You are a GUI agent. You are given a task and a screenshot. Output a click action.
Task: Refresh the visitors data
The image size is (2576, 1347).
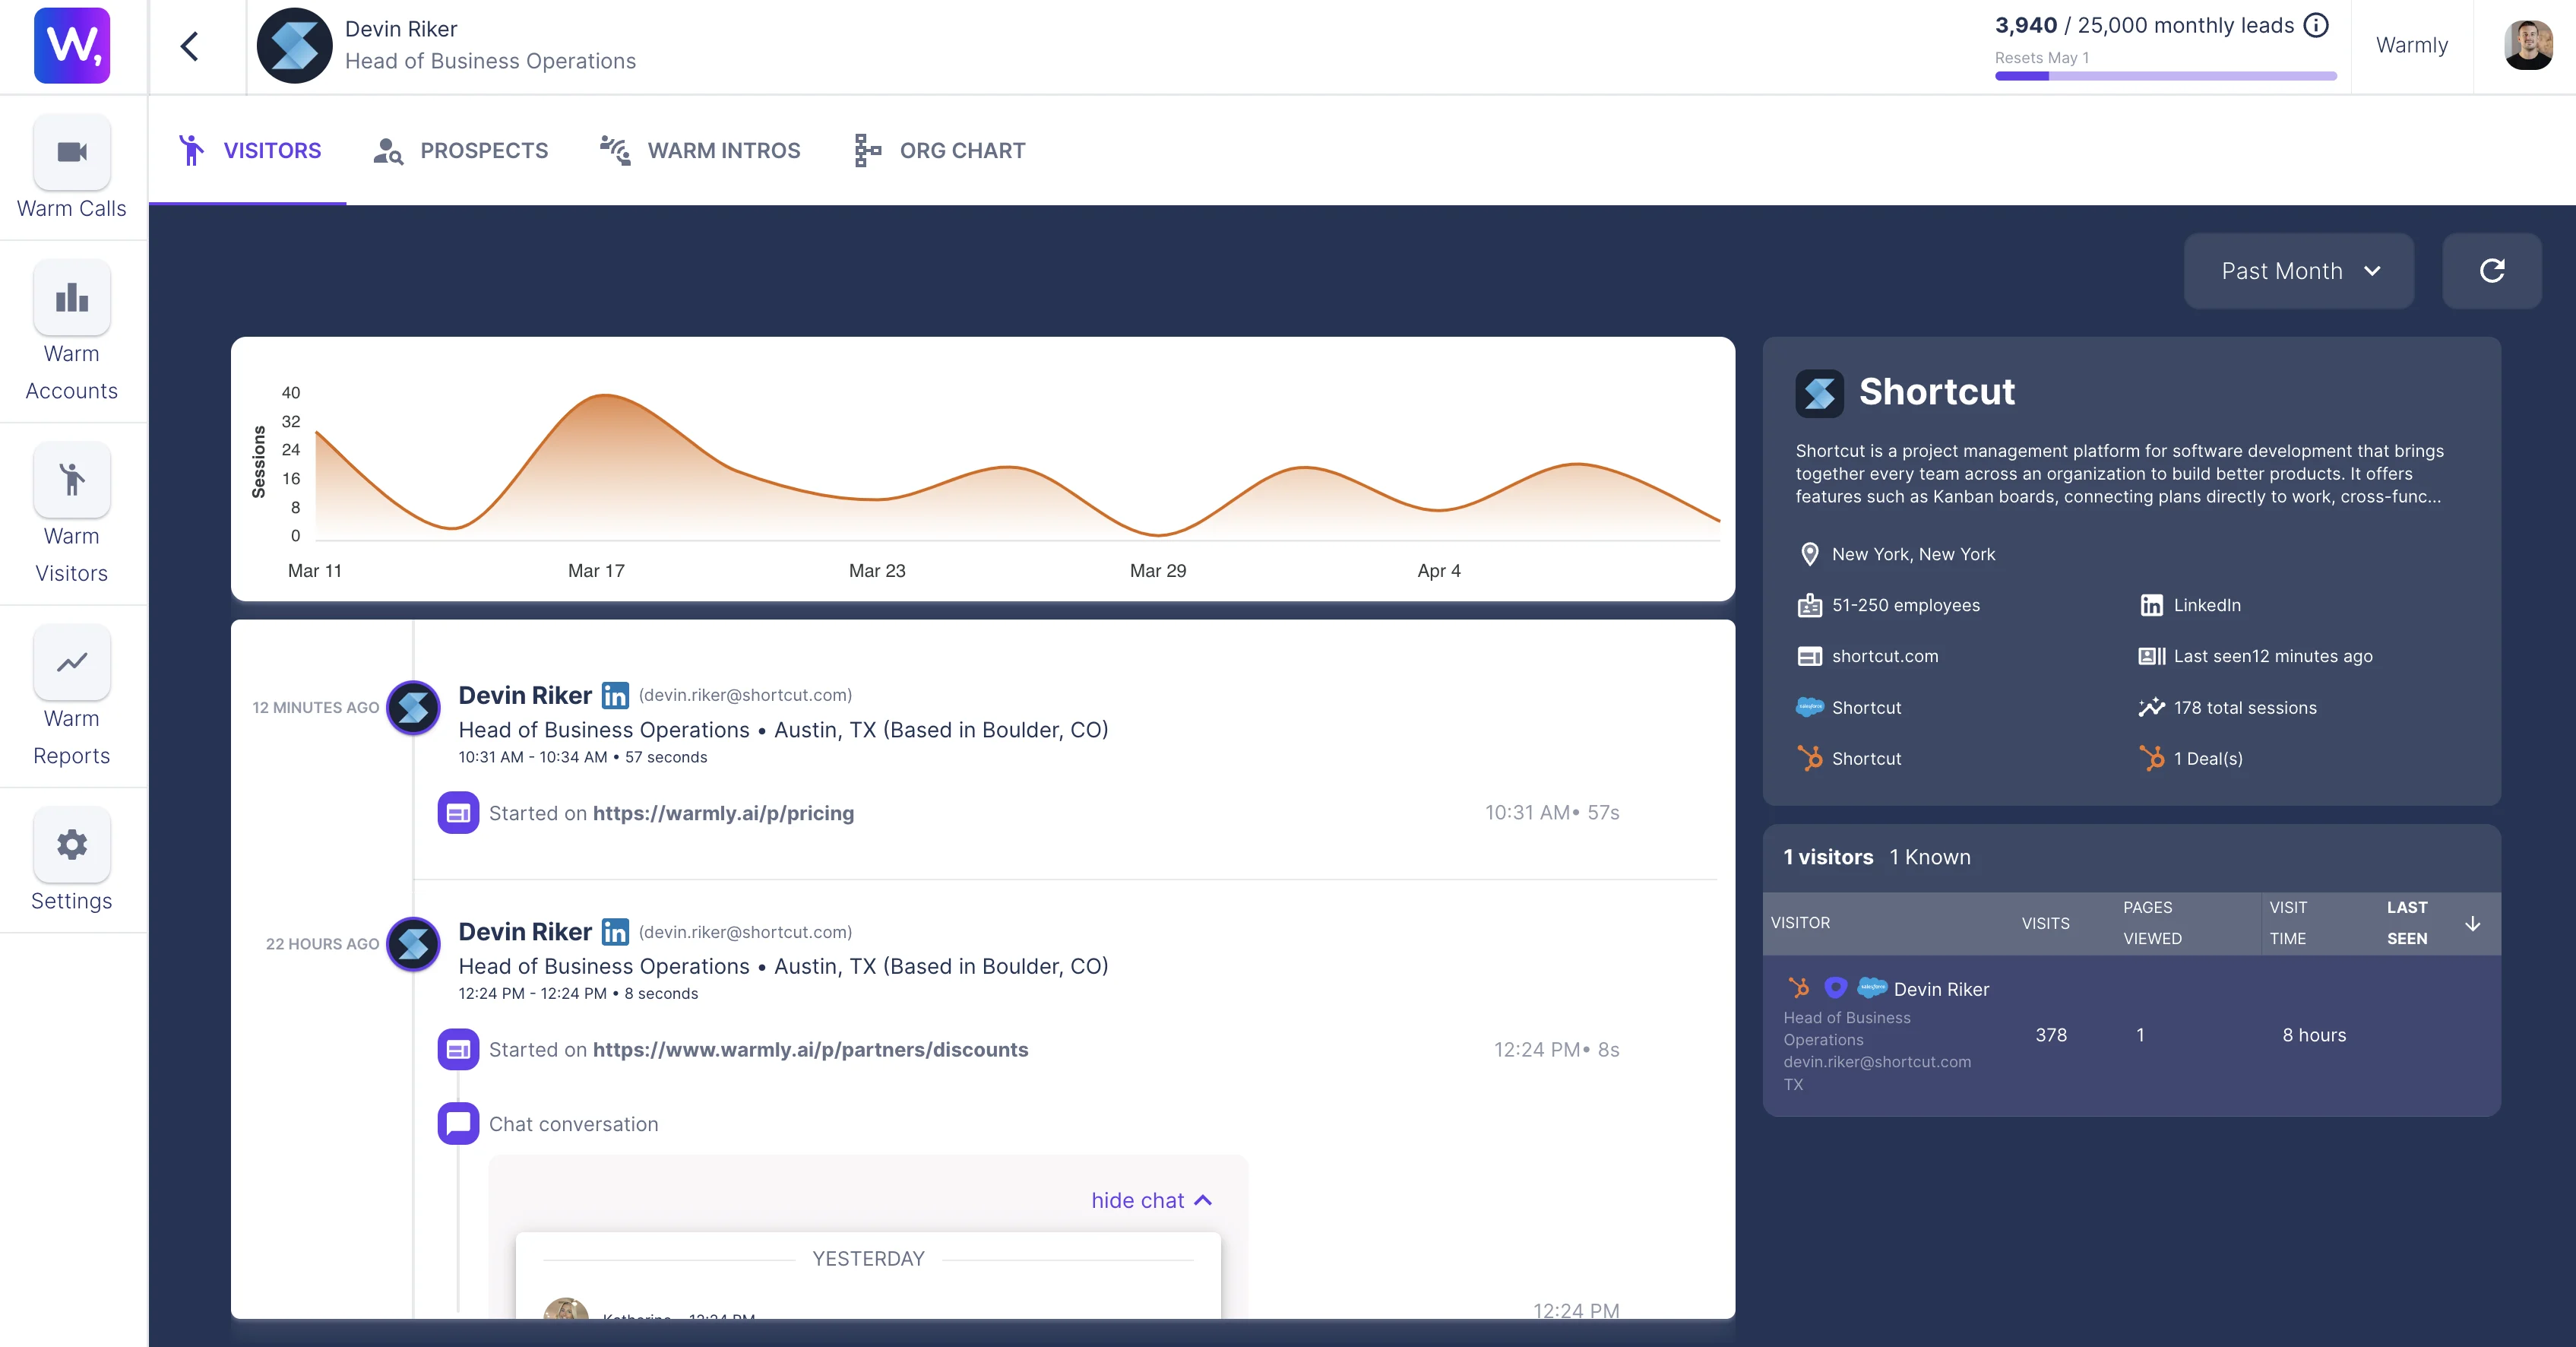[2491, 271]
